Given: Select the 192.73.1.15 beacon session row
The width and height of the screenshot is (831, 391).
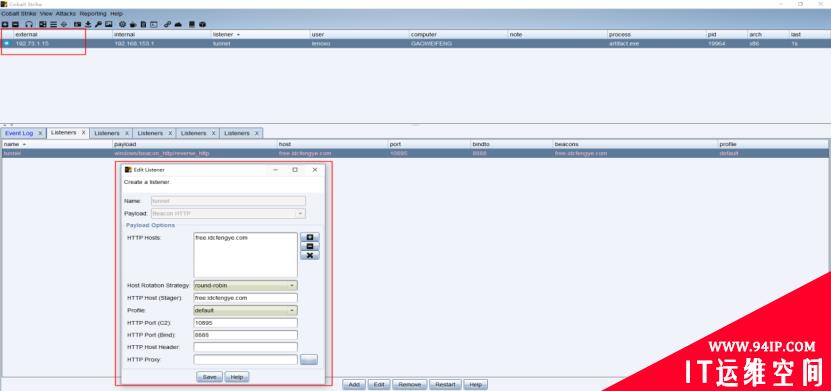Looking at the screenshot, I should click(x=416, y=43).
